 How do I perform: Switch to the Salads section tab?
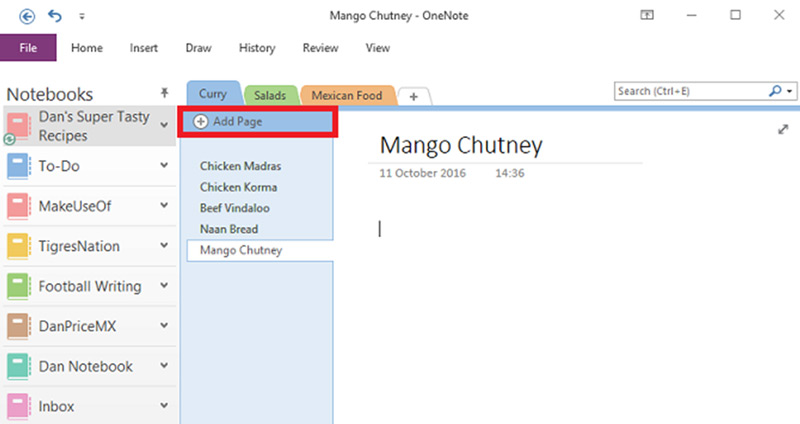[269, 96]
